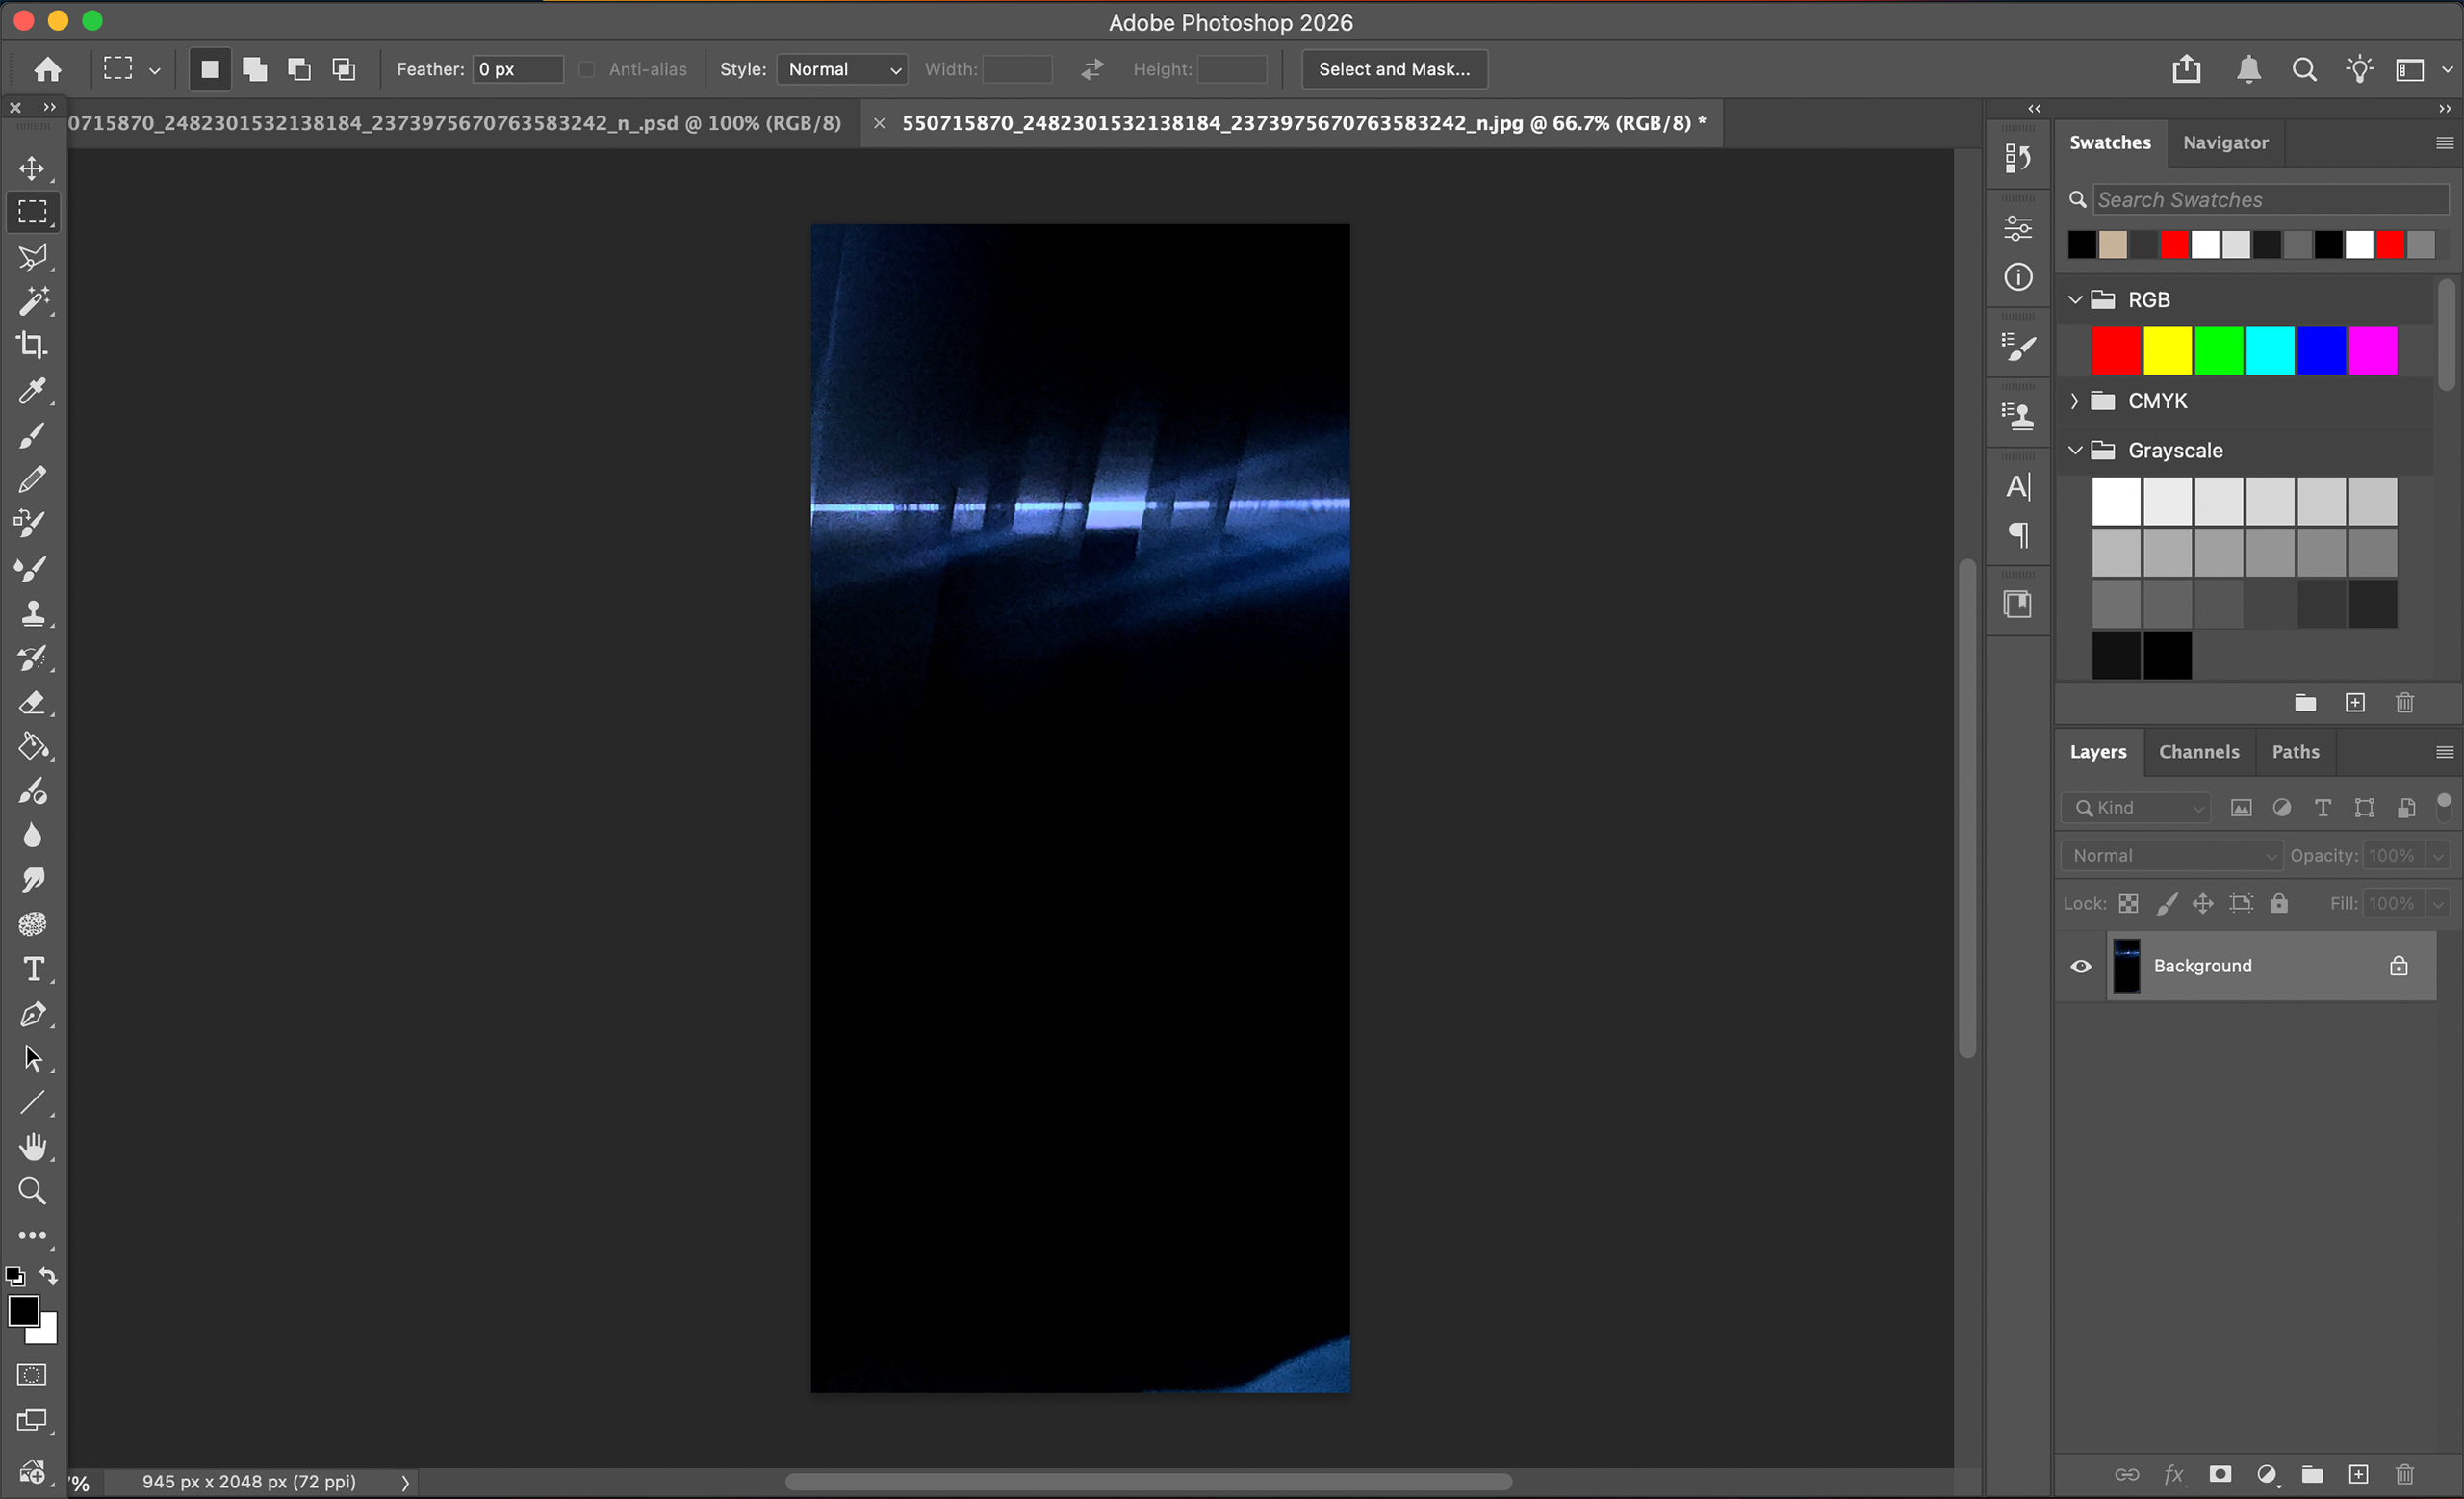Expand the CMYK swatch folder
This screenshot has height=1499, width=2464.
(2075, 401)
